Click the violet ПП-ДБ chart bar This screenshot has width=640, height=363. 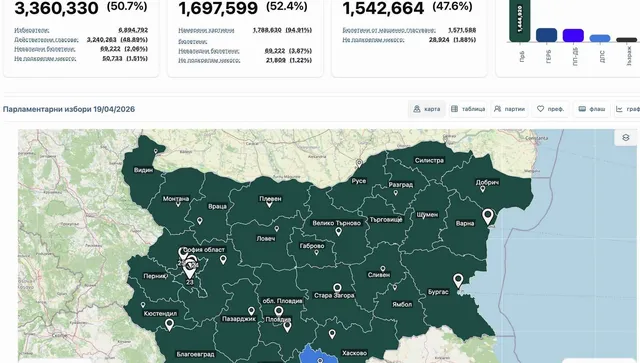point(573,36)
